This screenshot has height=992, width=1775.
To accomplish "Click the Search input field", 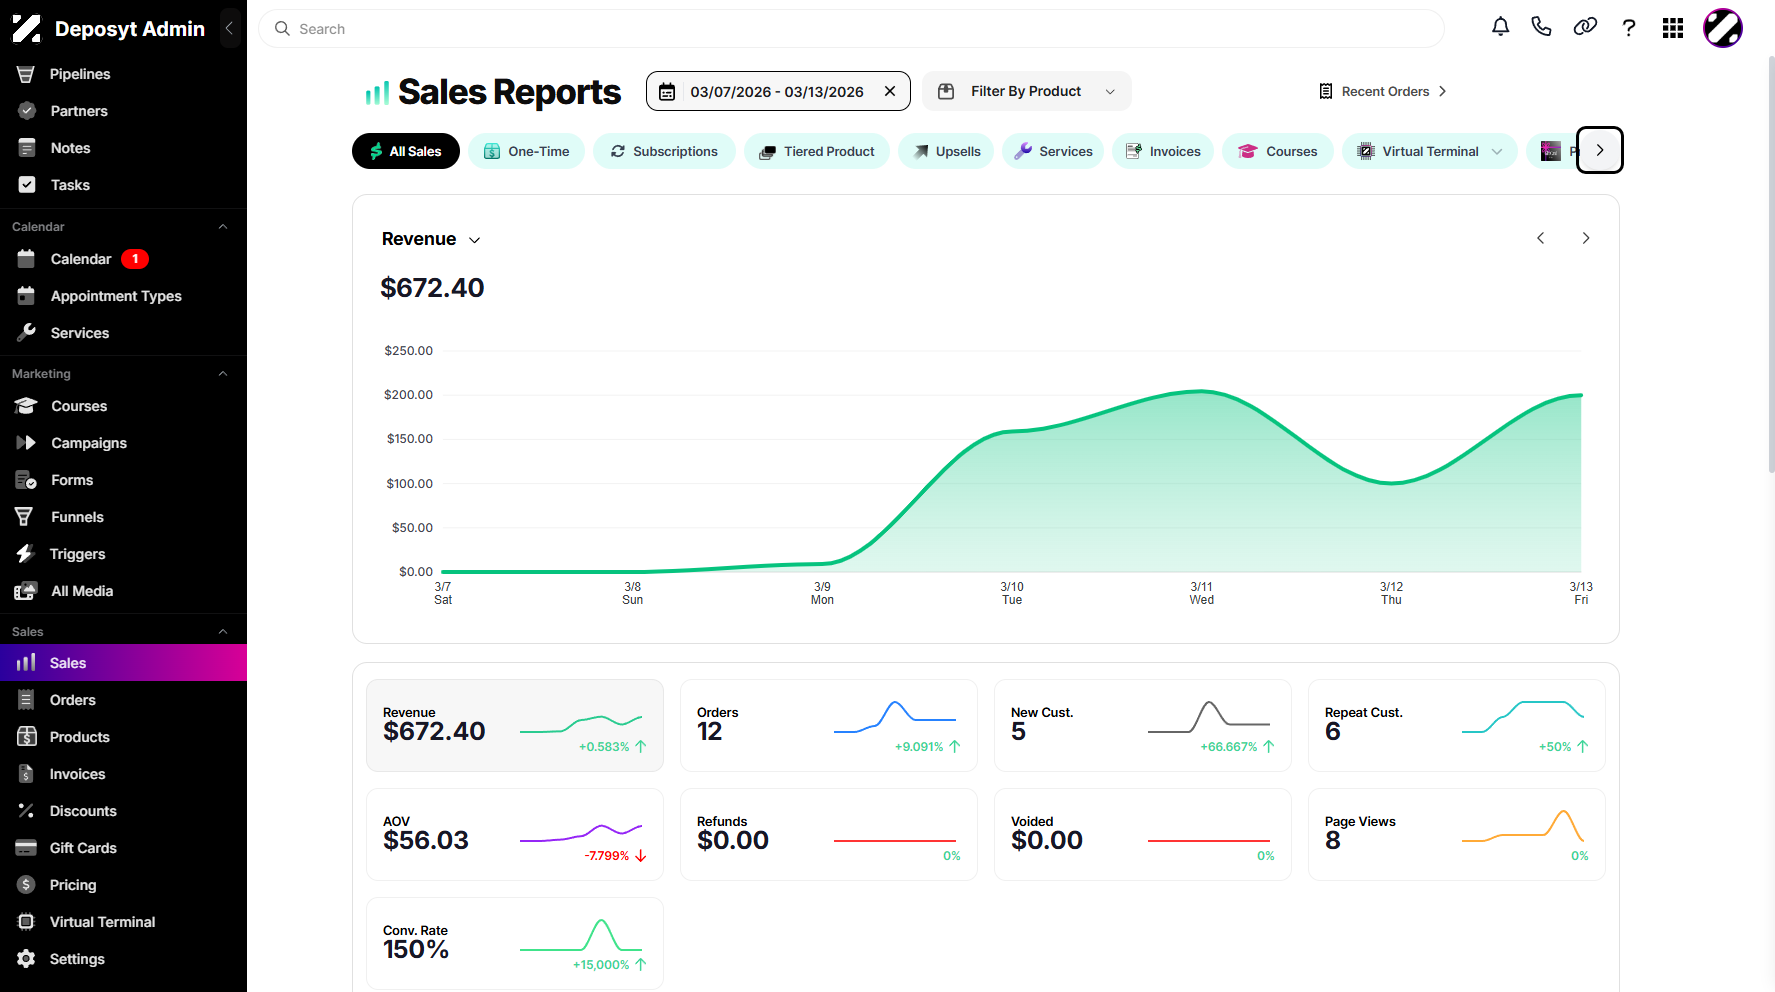I will pos(851,29).
